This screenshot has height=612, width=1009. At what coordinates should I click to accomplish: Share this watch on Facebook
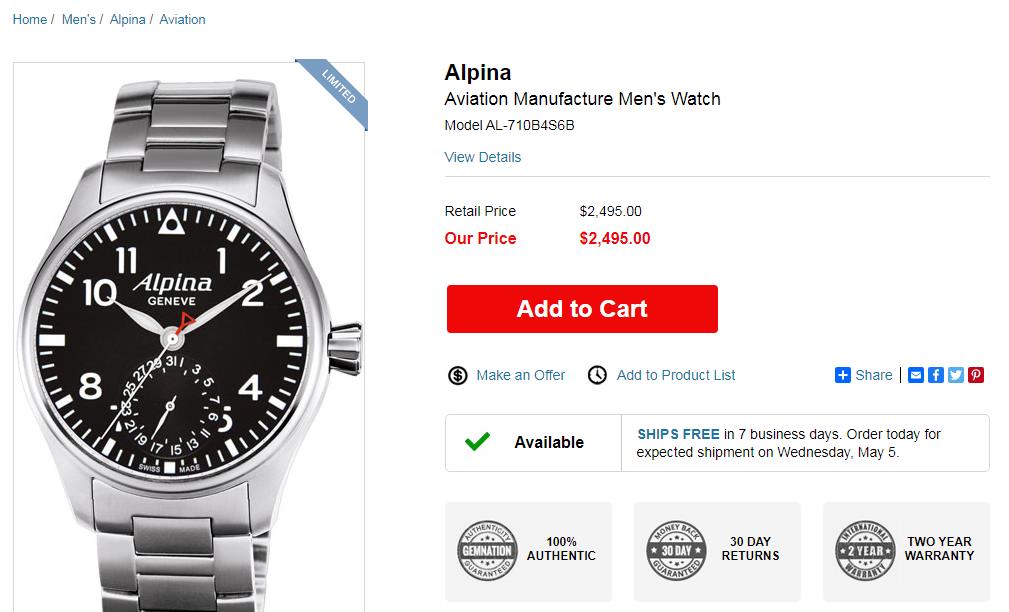tap(936, 375)
